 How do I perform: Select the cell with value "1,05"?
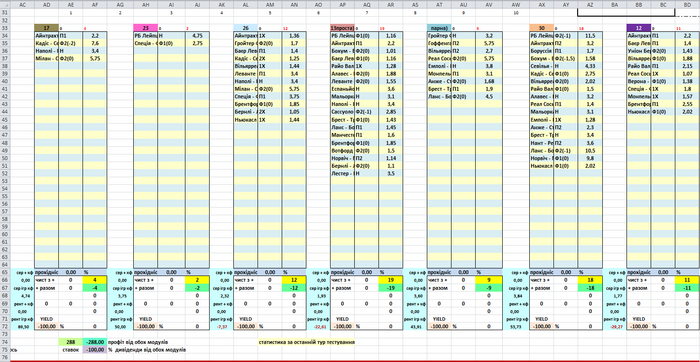[x=294, y=112]
